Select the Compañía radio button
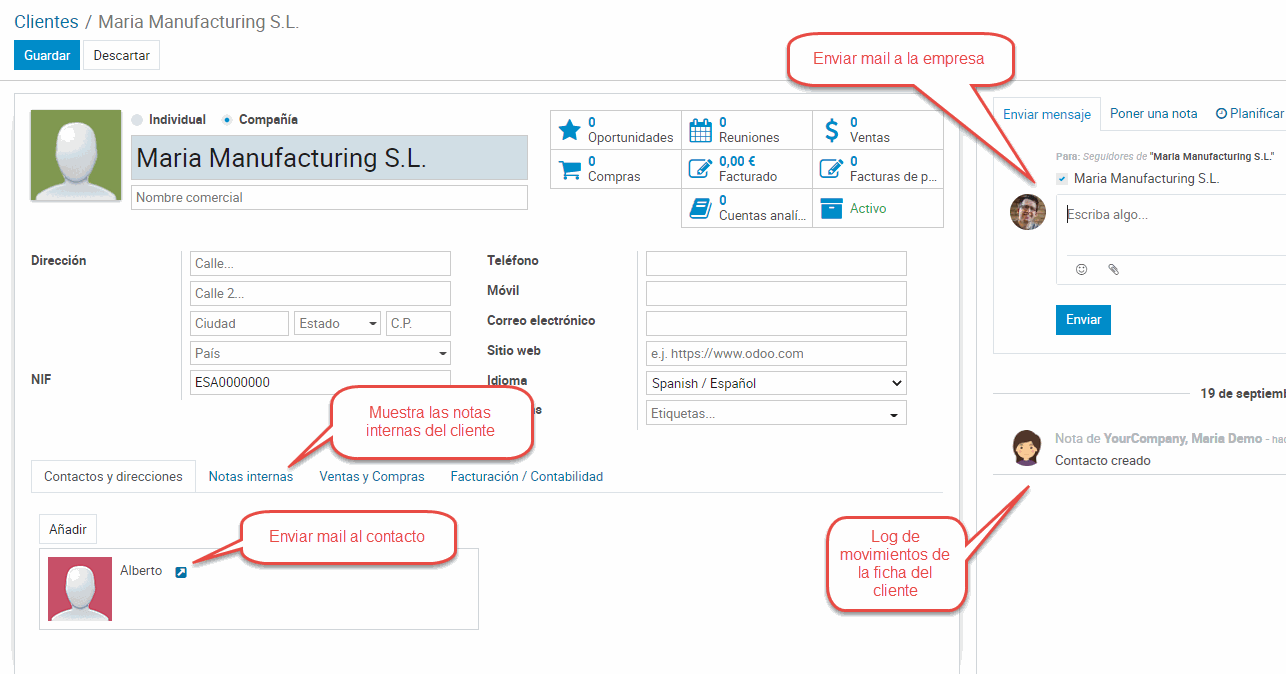 pyautogui.click(x=227, y=120)
